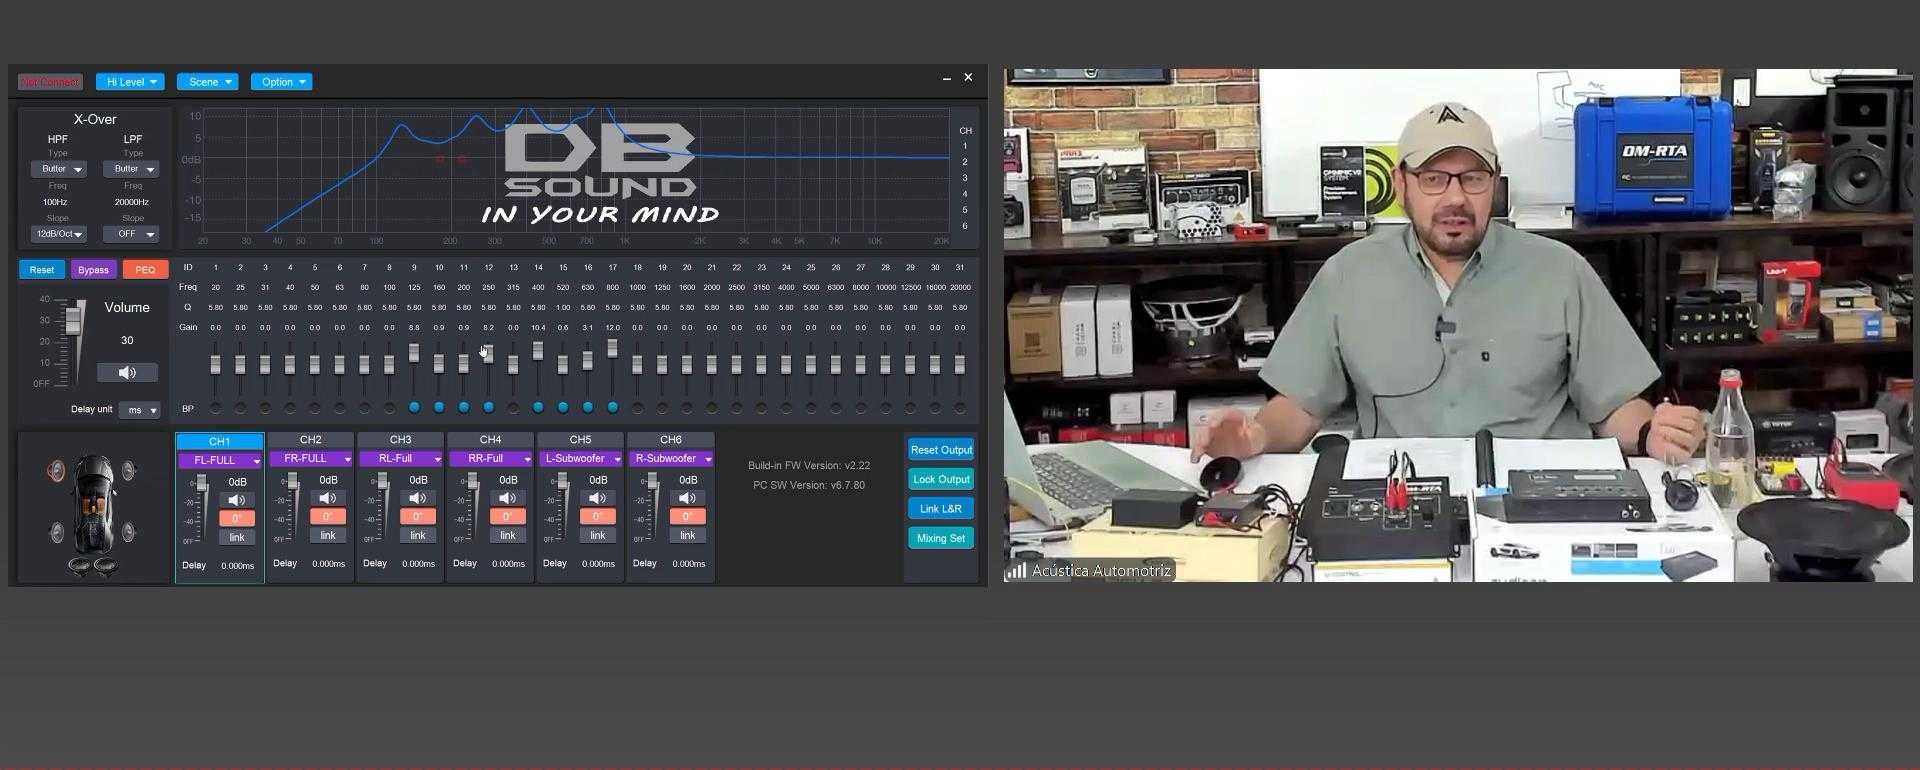Mute CH3 with its speaker icon
Image resolution: width=1920 pixels, height=770 pixels.
pos(417,498)
